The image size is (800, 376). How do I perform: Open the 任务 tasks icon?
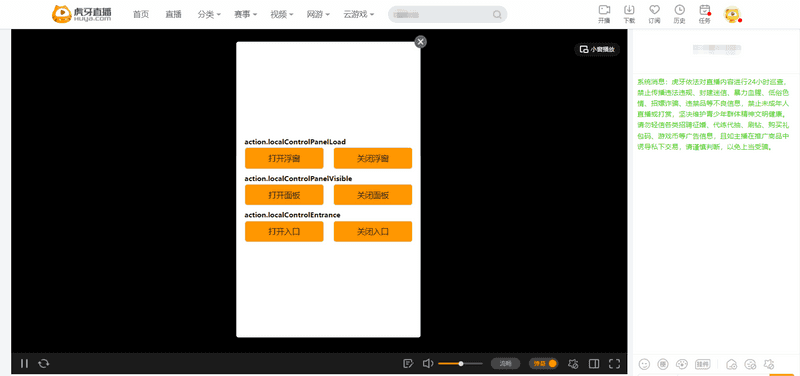click(705, 14)
